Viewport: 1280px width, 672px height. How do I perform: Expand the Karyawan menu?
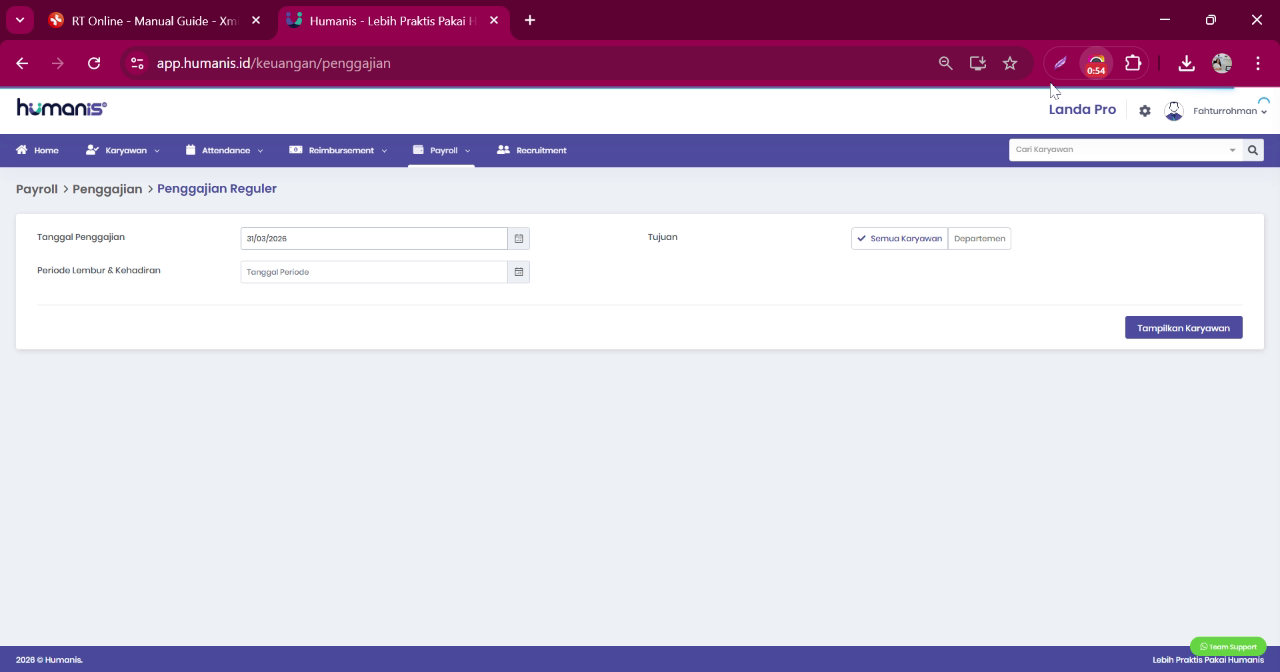(x=123, y=151)
